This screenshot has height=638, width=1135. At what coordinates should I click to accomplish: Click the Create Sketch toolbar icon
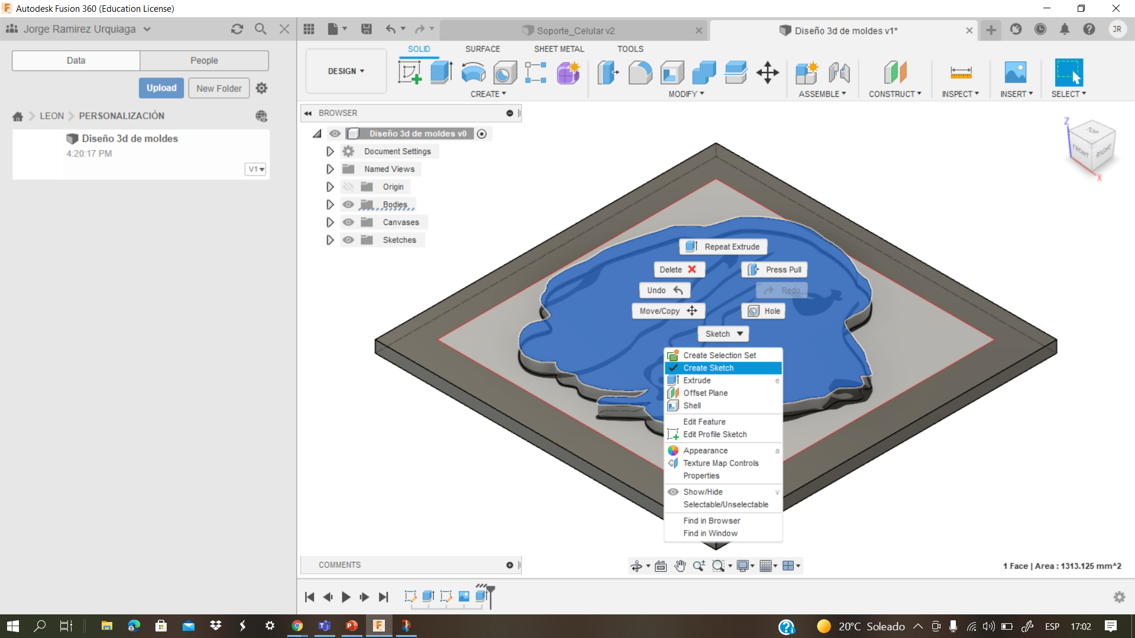click(410, 72)
